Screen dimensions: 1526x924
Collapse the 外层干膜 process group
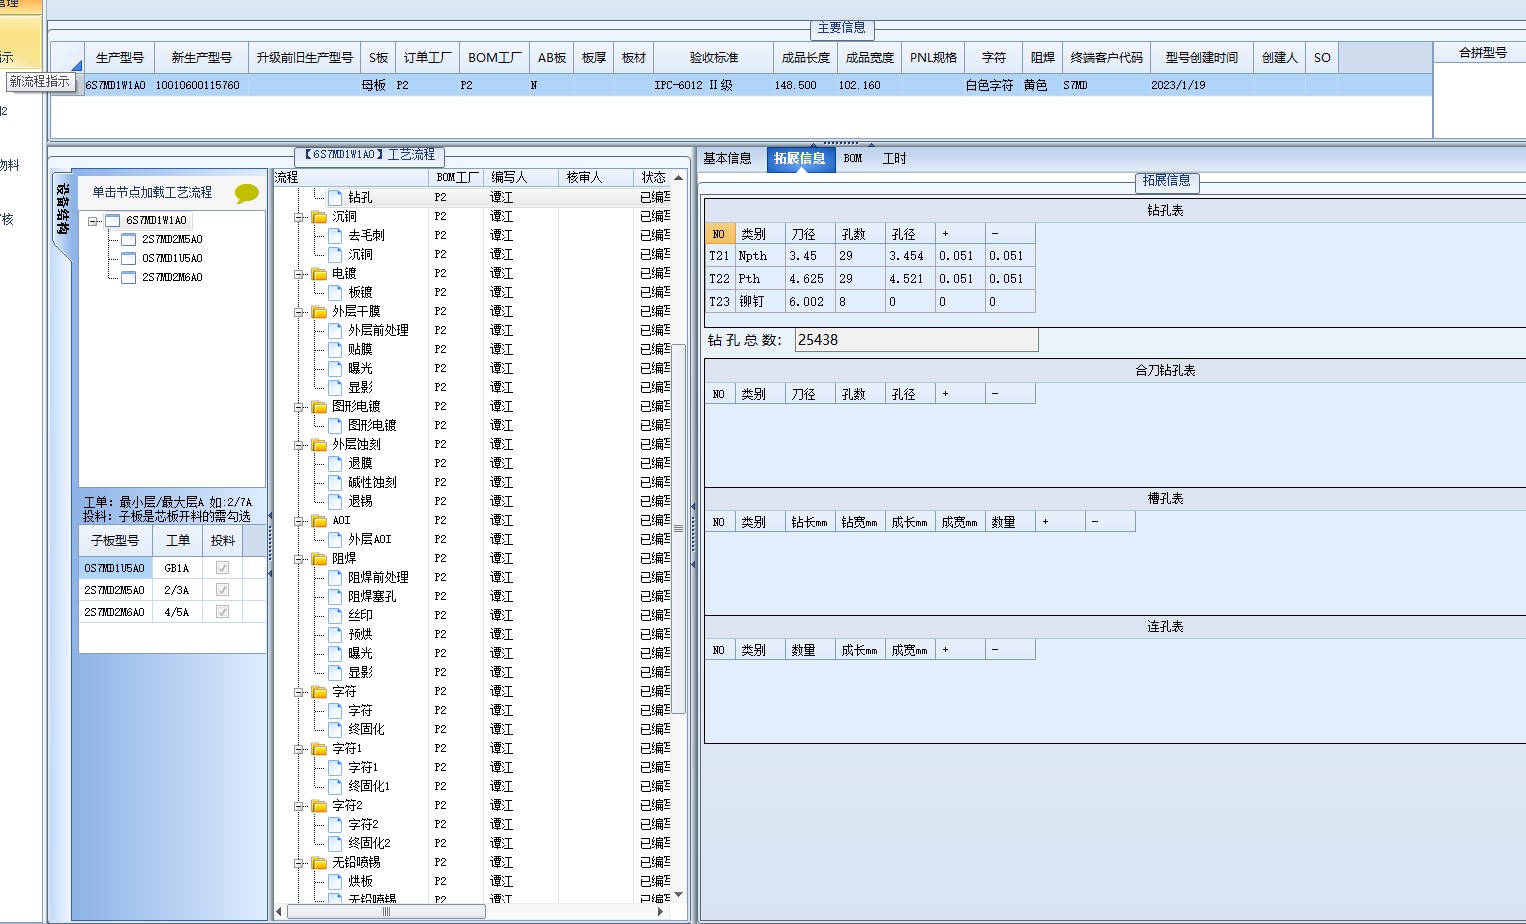click(x=299, y=312)
